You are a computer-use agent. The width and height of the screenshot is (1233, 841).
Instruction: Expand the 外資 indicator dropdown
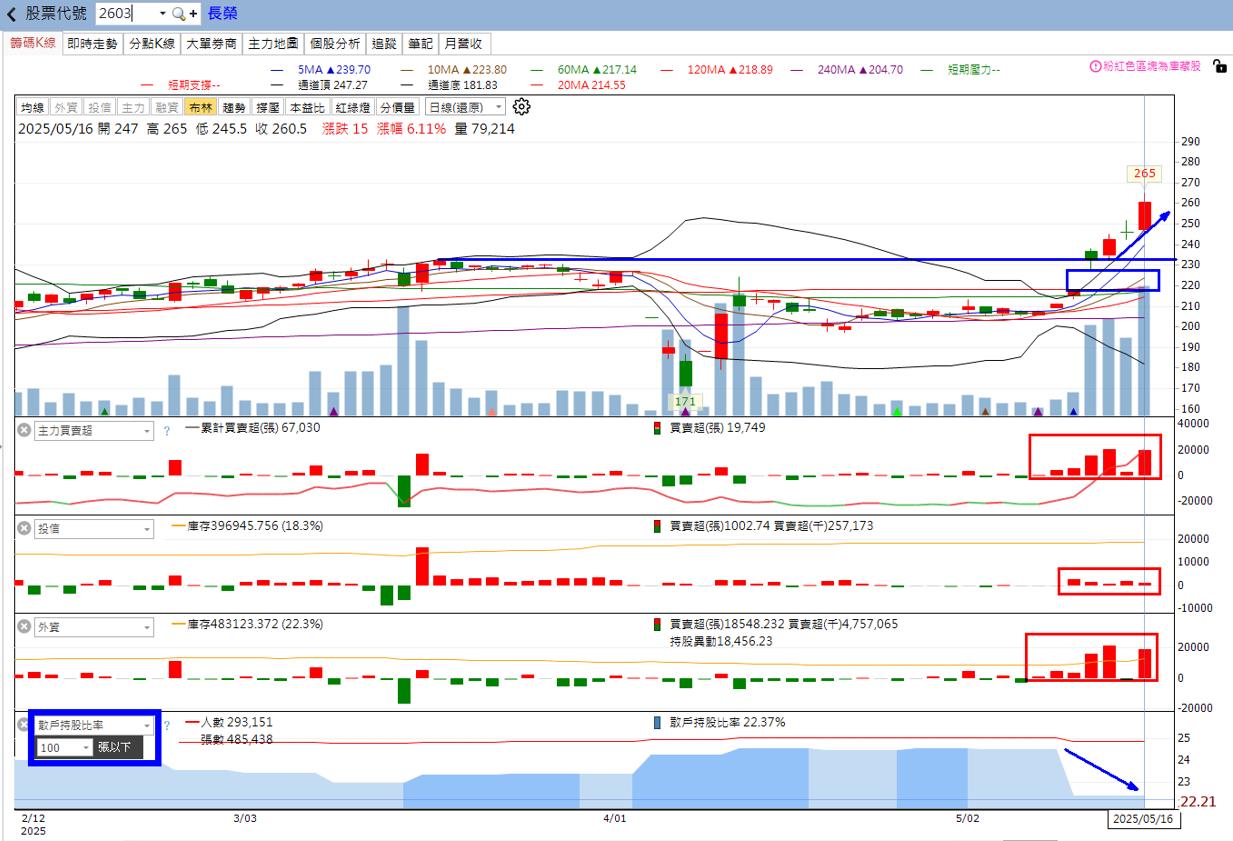pos(148,627)
